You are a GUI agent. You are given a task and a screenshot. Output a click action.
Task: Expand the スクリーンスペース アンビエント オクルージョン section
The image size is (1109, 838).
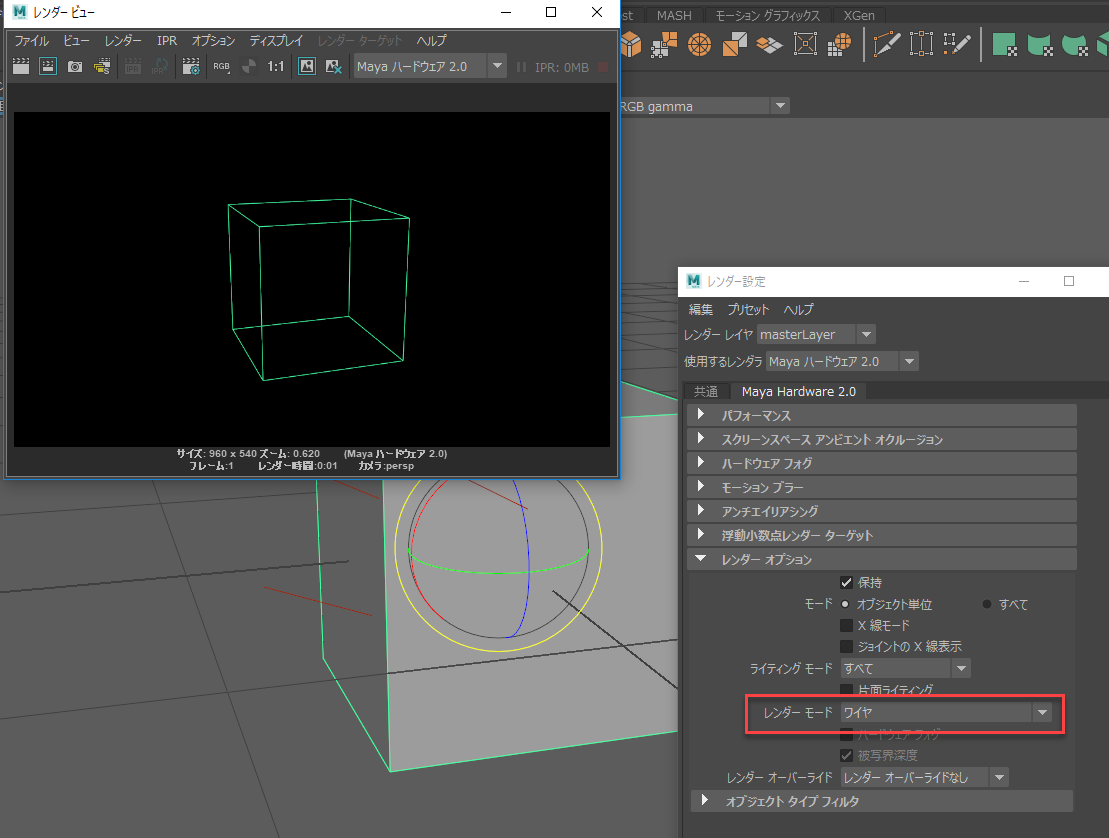881,439
